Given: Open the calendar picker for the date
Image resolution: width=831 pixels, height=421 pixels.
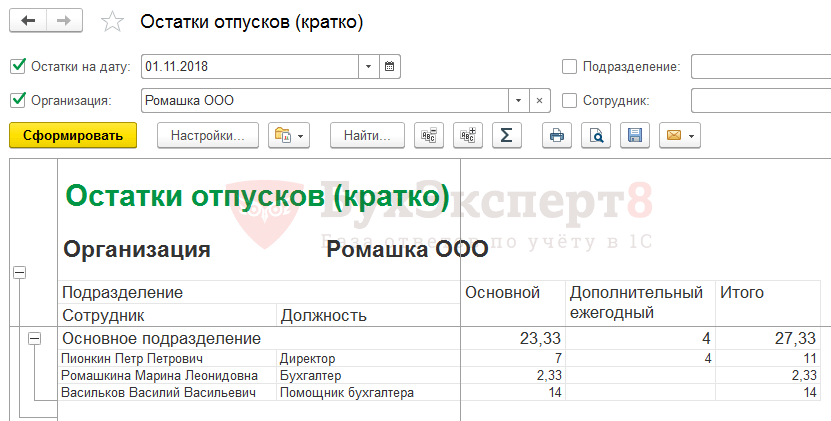Looking at the screenshot, I should pos(390,67).
